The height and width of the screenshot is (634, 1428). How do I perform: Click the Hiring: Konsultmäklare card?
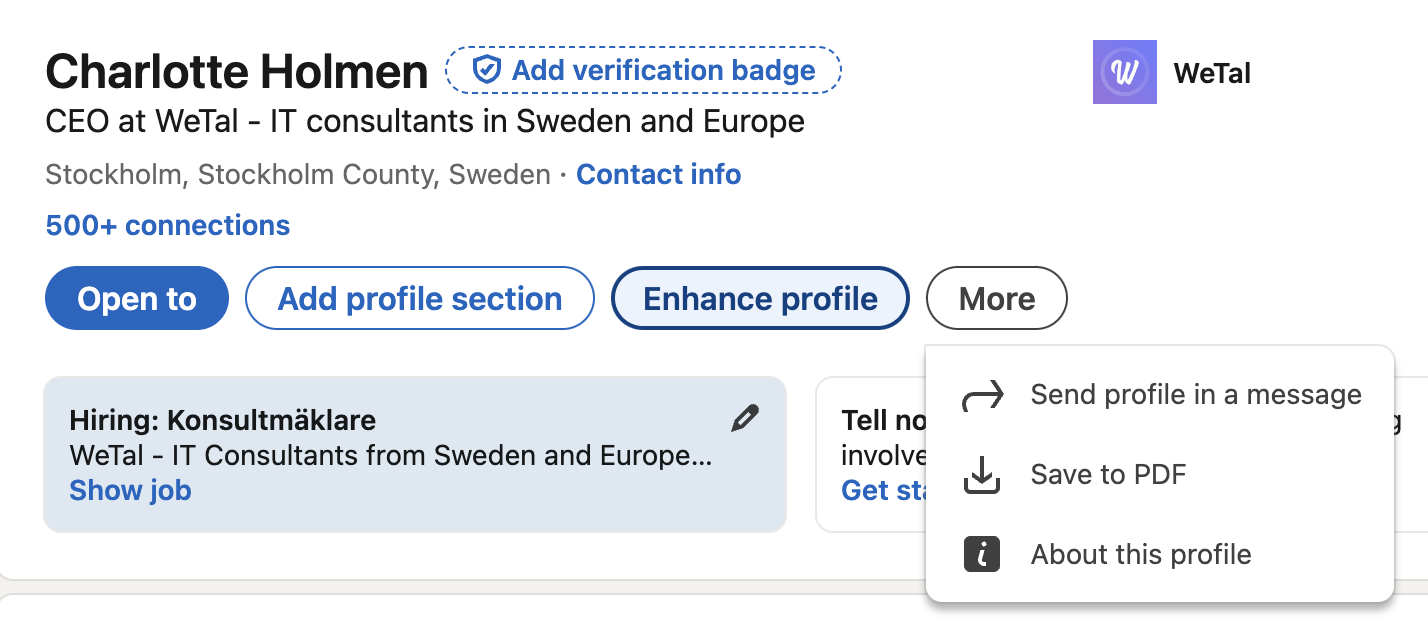coord(415,454)
